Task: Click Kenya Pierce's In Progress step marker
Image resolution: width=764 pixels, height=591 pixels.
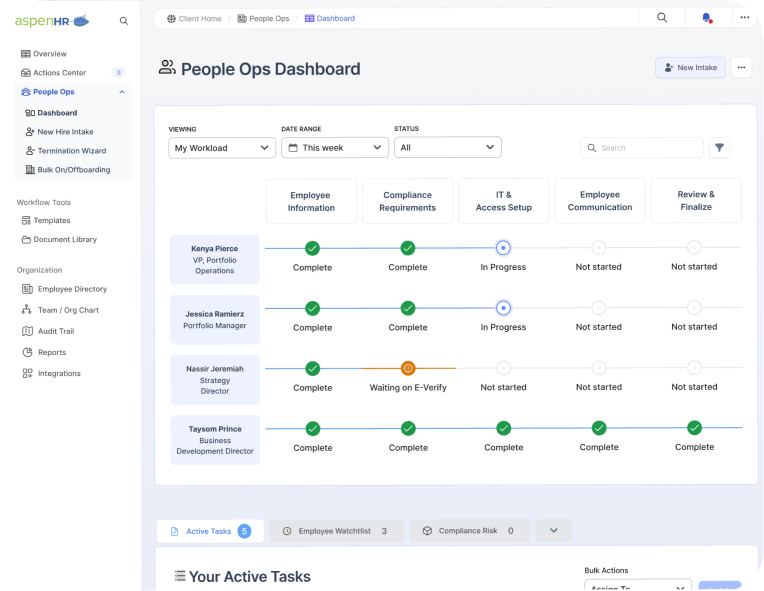Action: tap(503, 248)
